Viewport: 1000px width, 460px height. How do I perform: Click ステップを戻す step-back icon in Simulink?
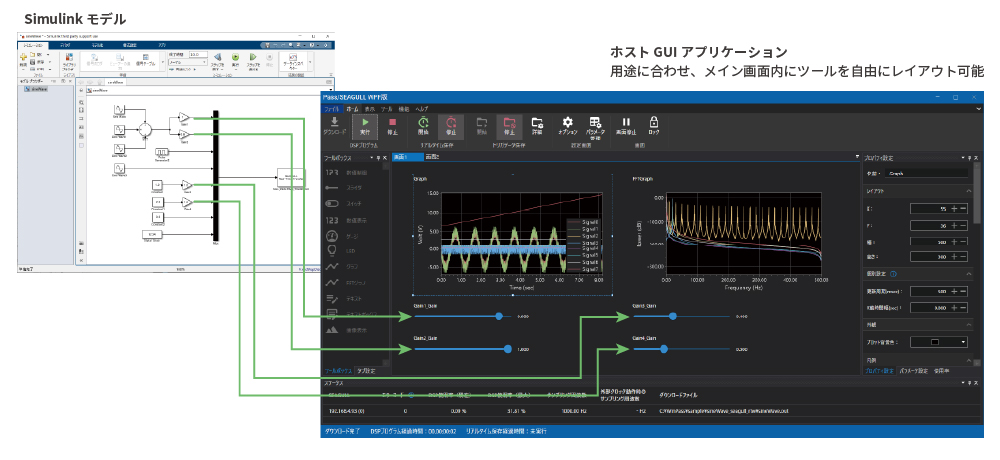click(217, 57)
